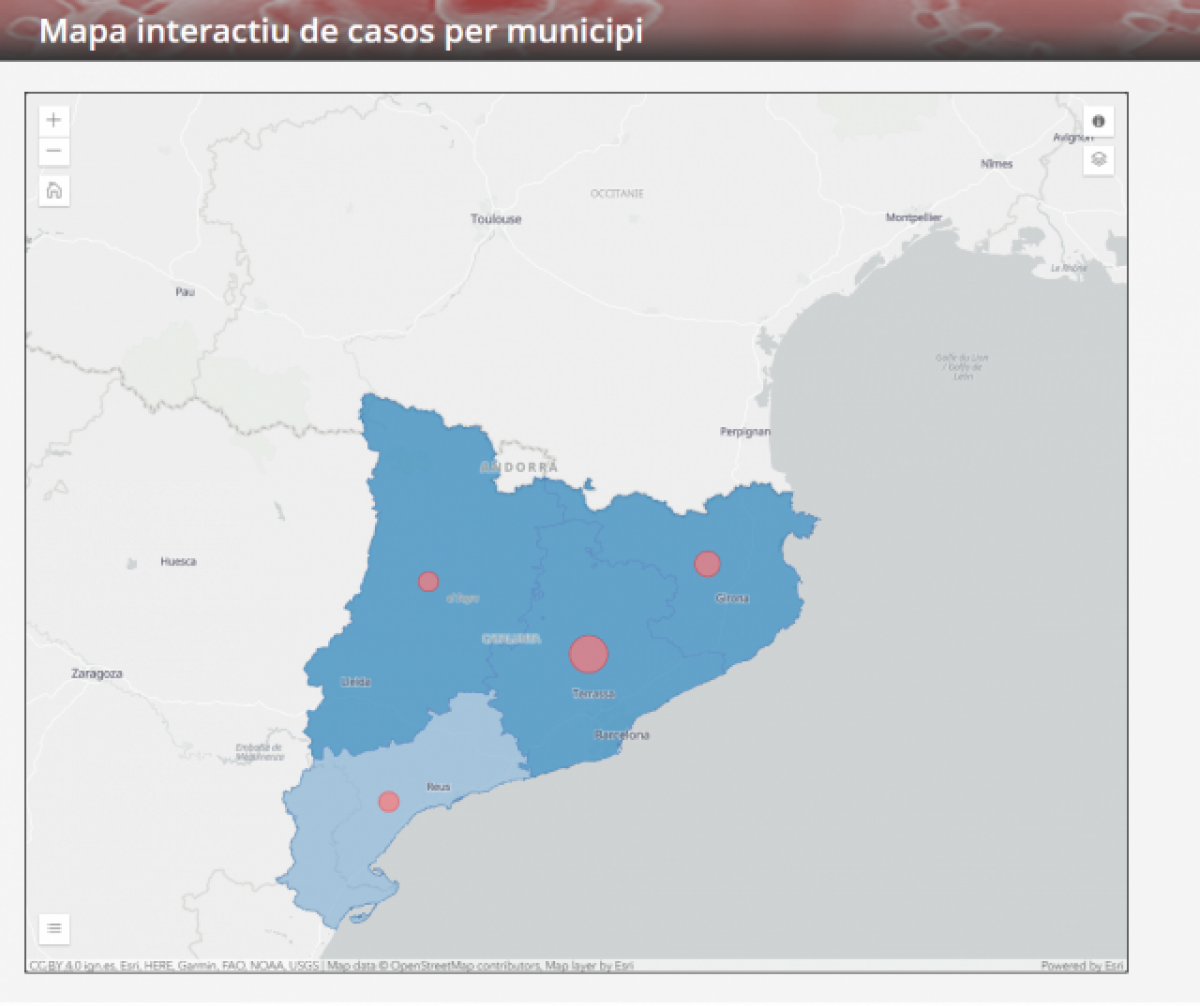
Task: Zoom out of the map
Action: 54,152
